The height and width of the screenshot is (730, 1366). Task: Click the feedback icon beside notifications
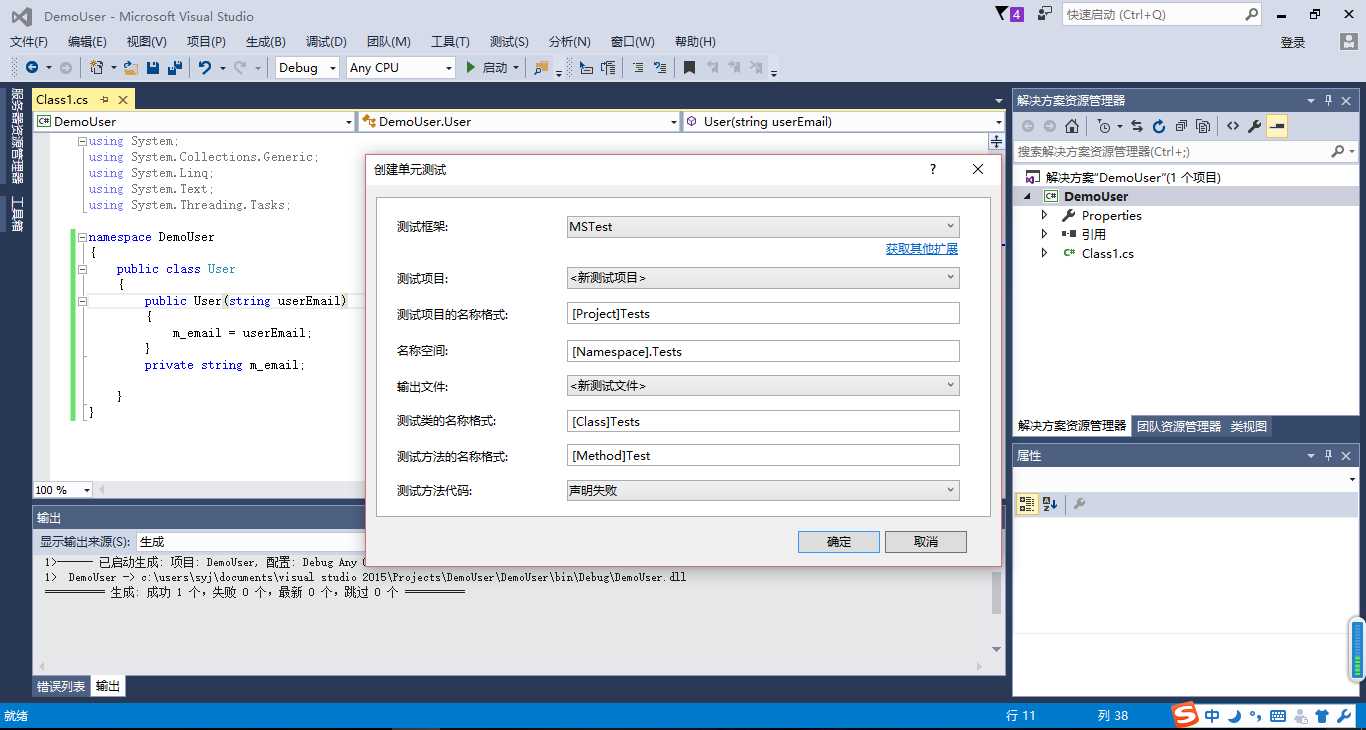pyautogui.click(x=1045, y=14)
